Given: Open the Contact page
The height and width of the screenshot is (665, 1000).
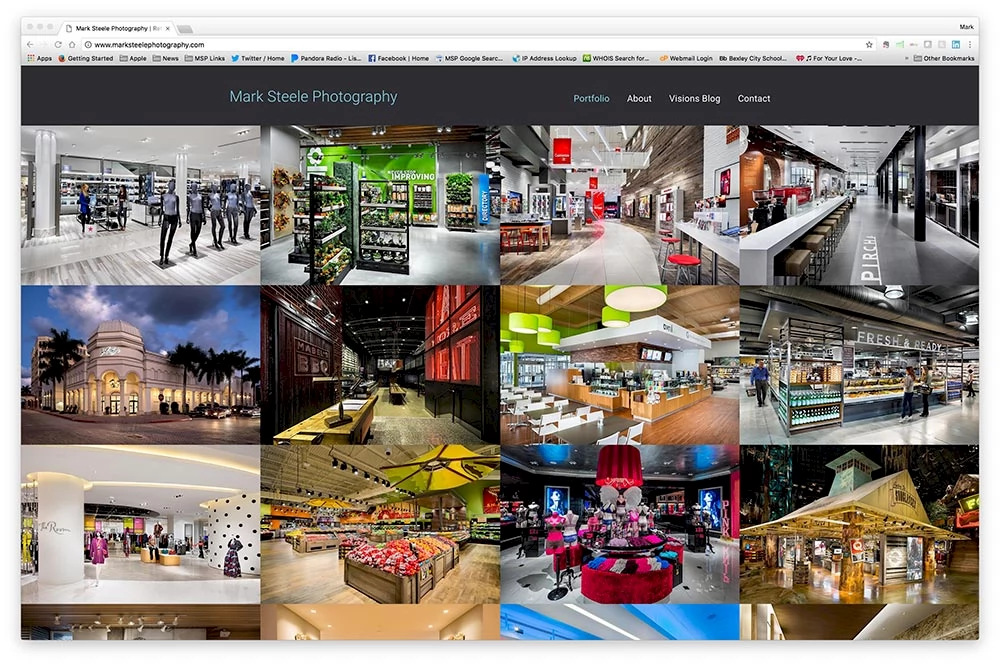Looking at the screenshot, I should tap(754, 98).
